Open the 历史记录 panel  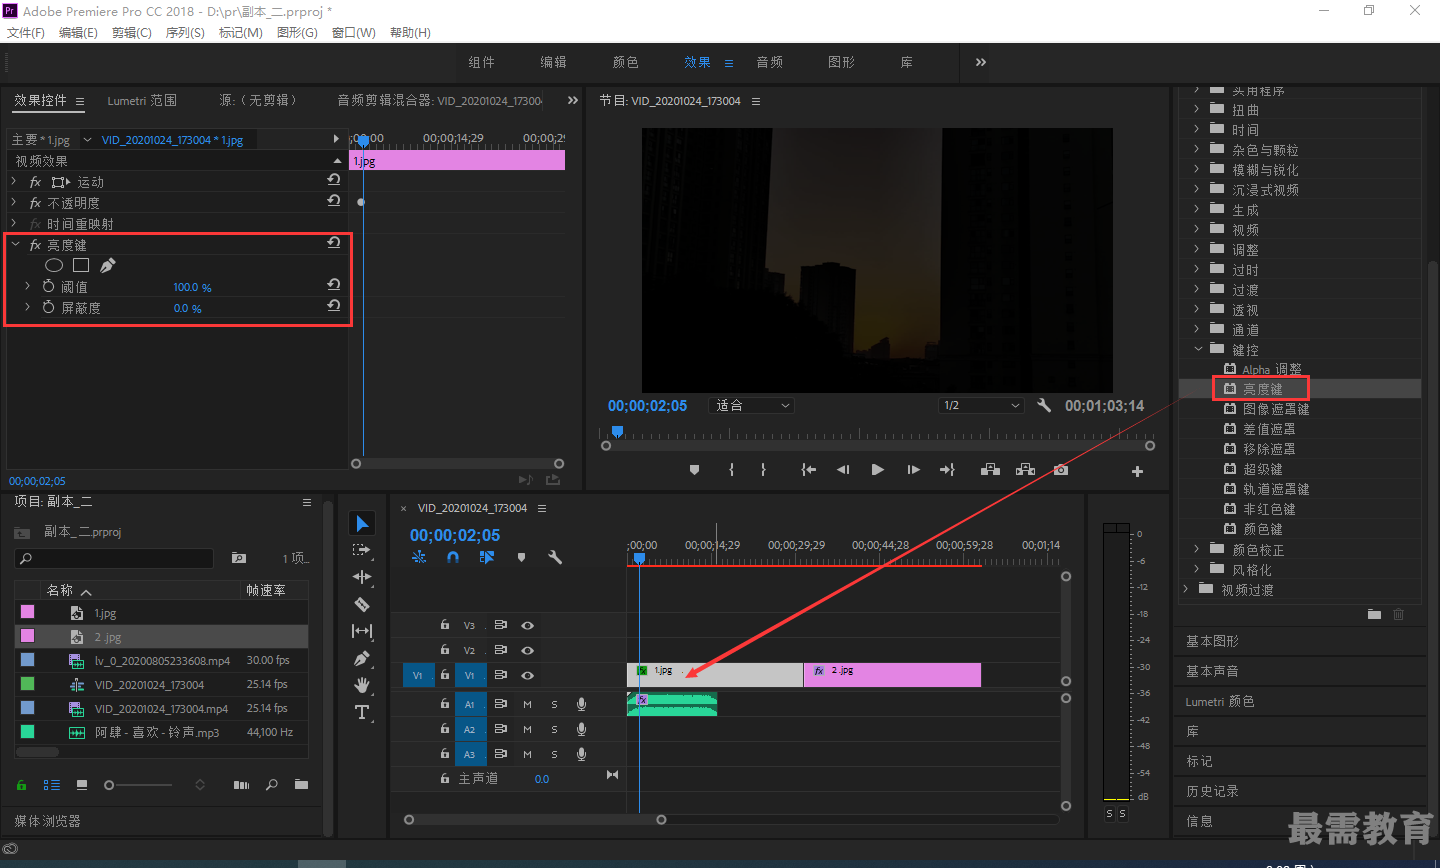1212,791
